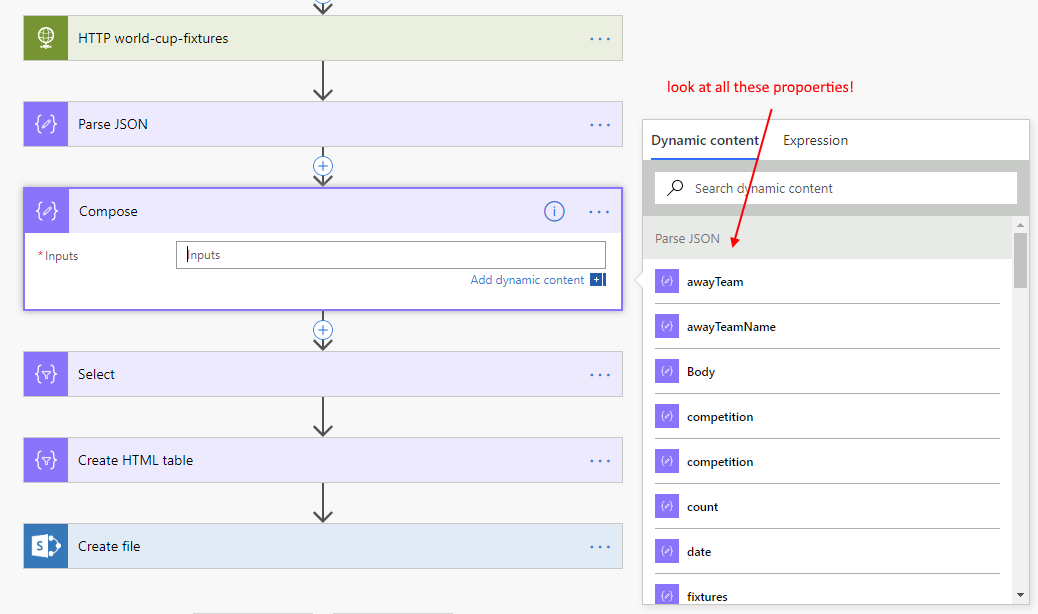Select the Dynamic content tab
The image size is (1038, 614).
click(x=705, y=141)
